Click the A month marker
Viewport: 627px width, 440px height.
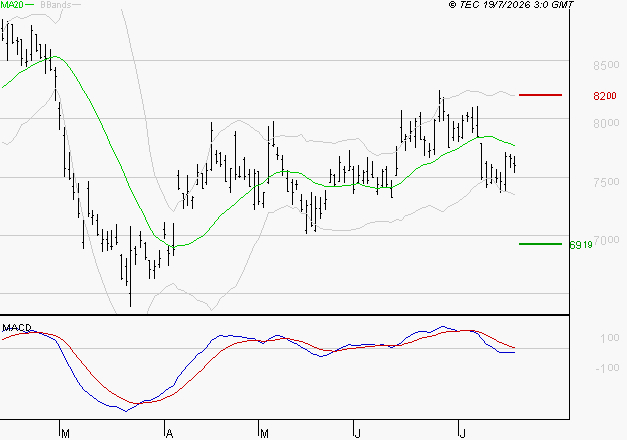click(170, 434)
